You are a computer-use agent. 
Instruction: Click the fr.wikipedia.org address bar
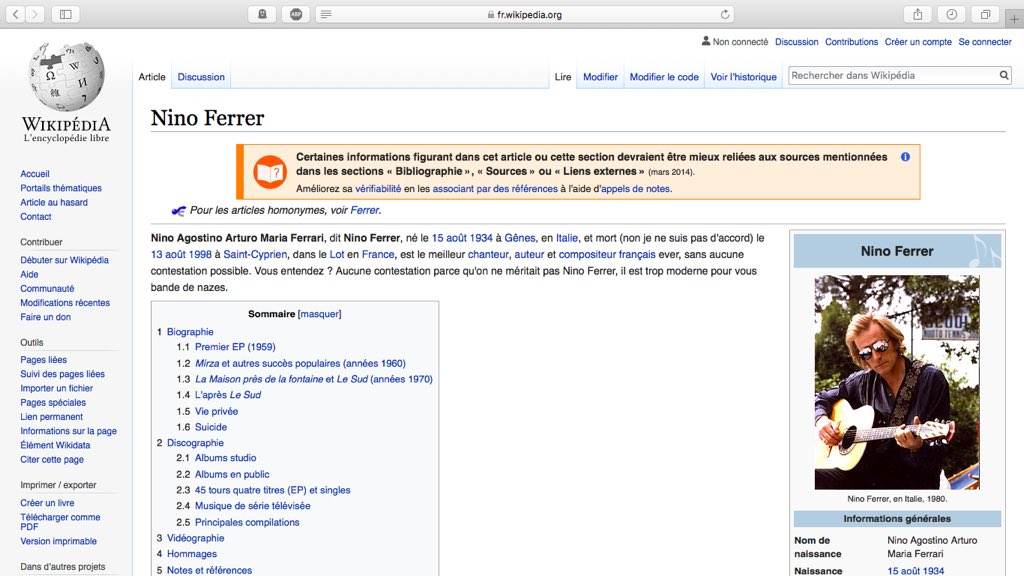(x=524, y=14)
